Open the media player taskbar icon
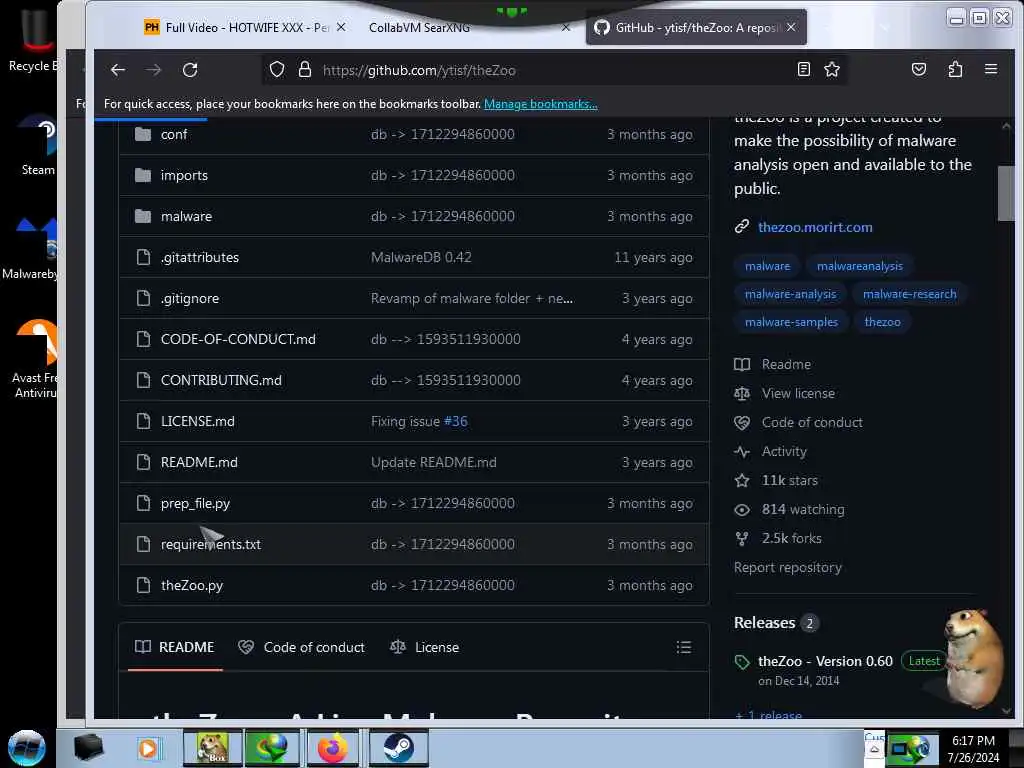The height and width of the screenshot is (768, 1024). [x=148, y=748]
